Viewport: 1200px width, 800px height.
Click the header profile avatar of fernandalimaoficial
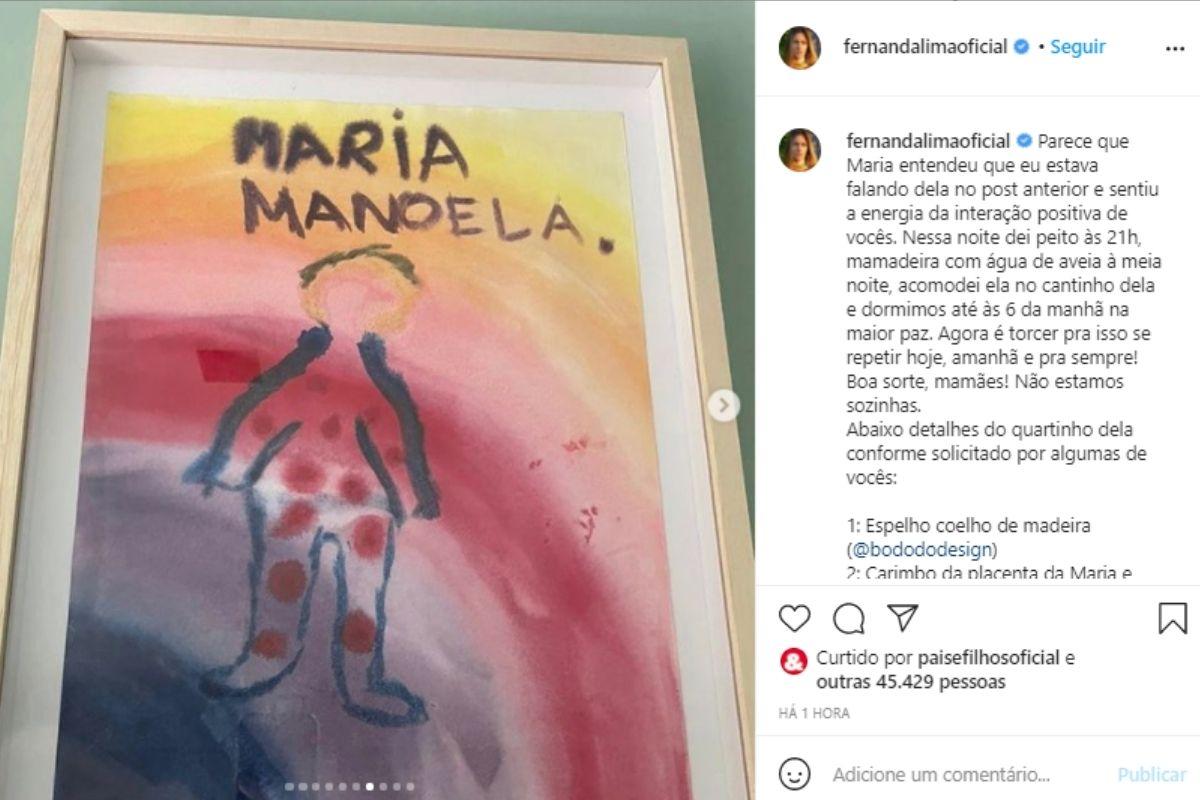coord(800,47)
